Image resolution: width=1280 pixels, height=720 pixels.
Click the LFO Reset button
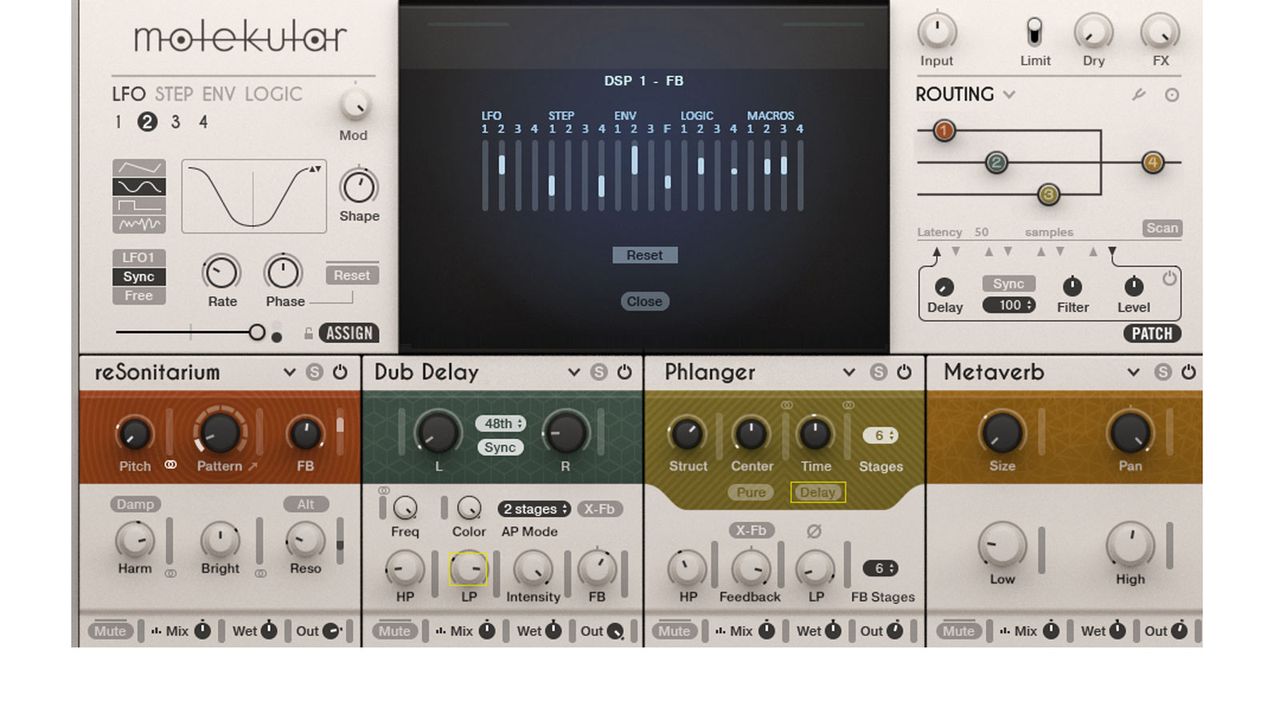point(352,275)
